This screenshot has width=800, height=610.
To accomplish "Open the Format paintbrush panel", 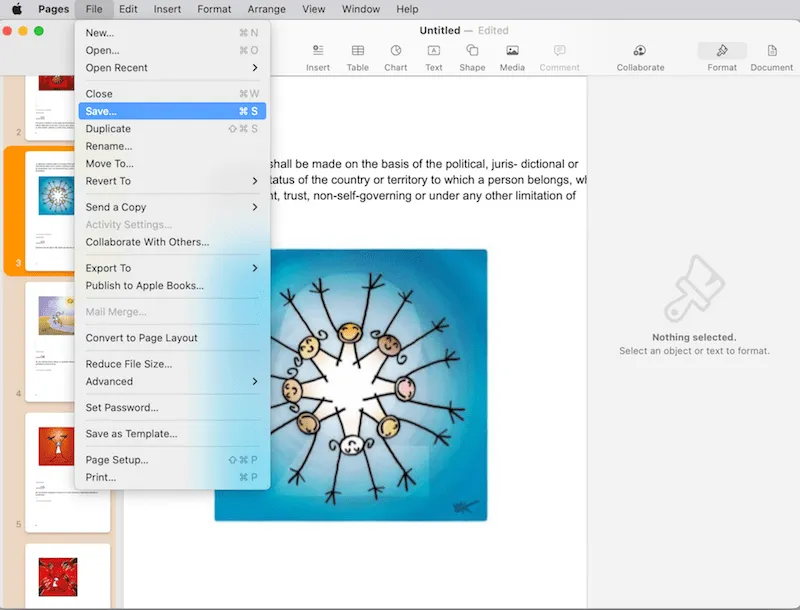I will click(x=722, y=55).
